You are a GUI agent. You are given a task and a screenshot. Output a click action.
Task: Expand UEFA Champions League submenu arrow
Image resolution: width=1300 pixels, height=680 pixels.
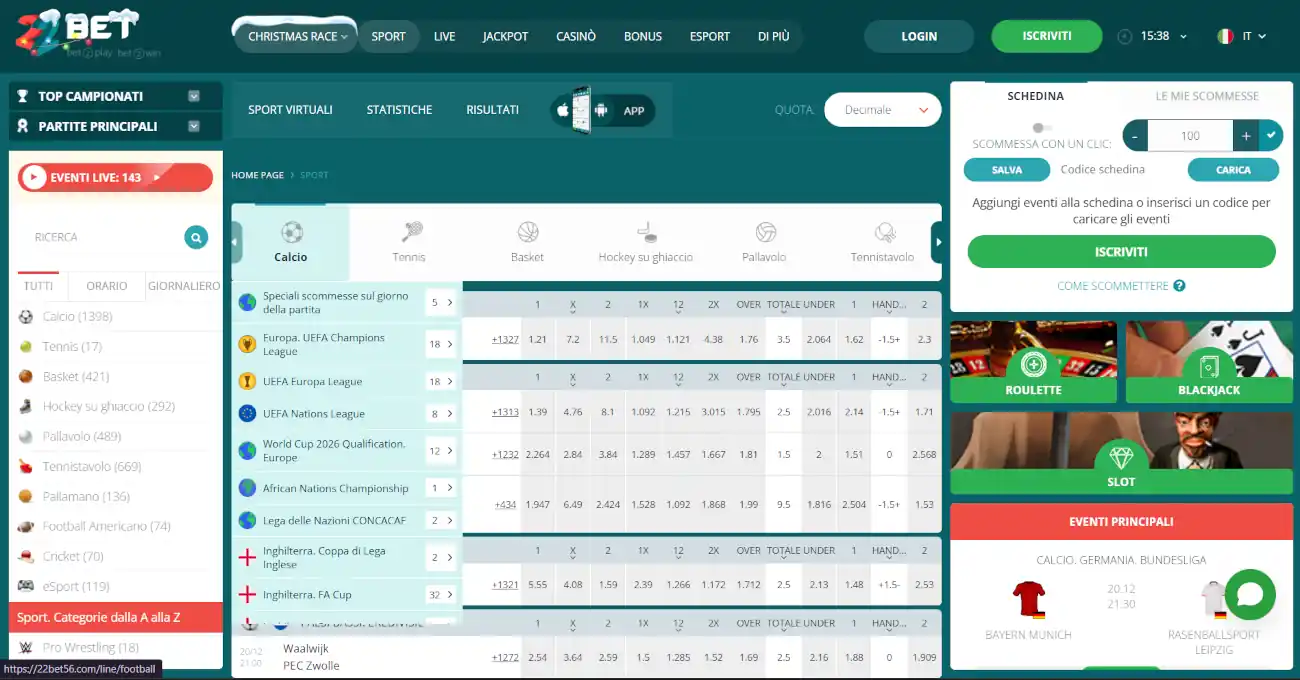click(450, 344)
